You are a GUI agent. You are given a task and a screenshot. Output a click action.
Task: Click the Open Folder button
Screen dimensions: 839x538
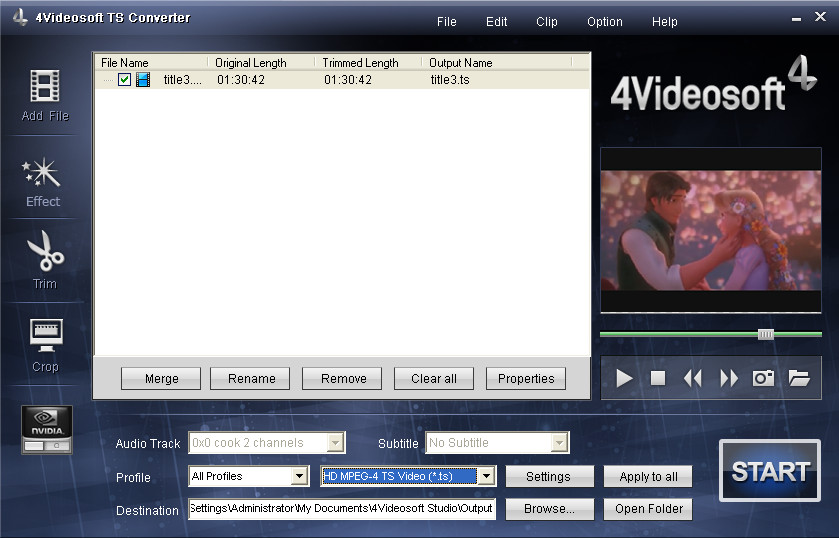pos(648,509)
